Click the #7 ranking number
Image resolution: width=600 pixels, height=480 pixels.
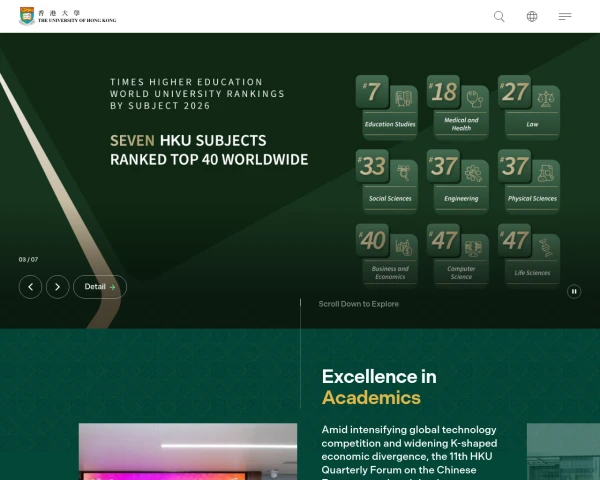tap(372, 92)
